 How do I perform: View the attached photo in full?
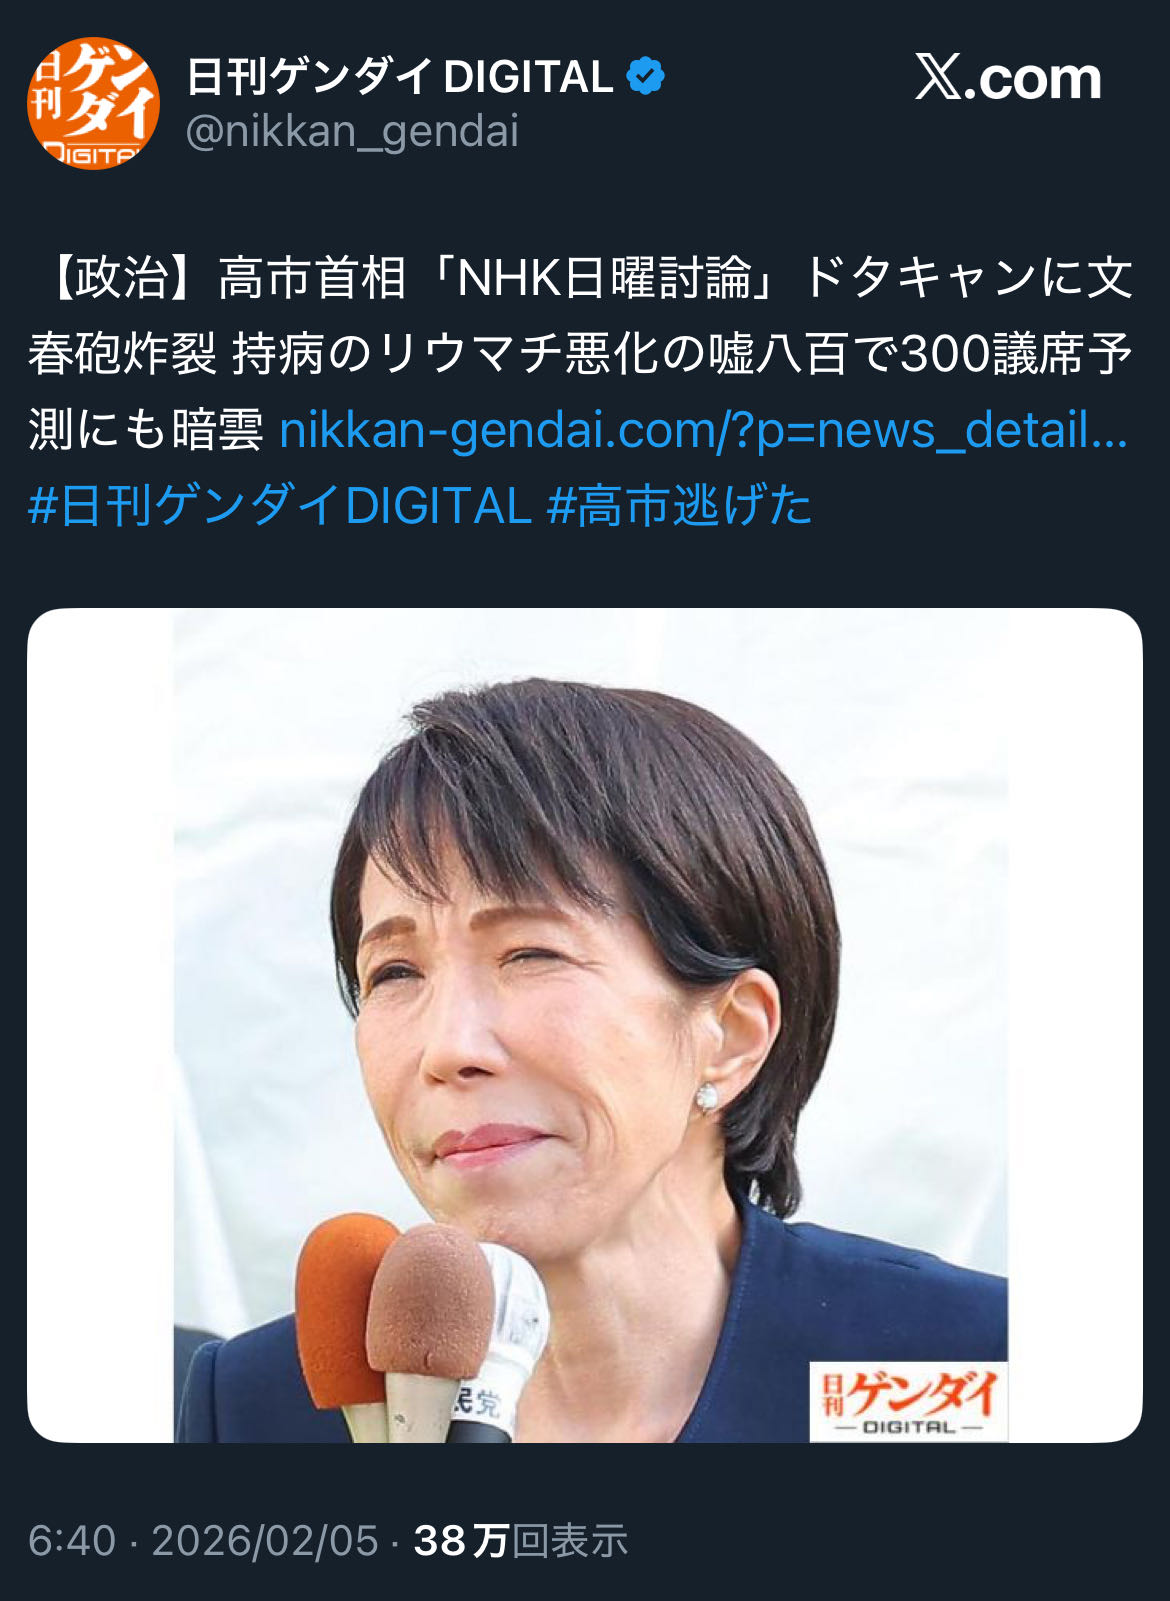(585, 1025)
